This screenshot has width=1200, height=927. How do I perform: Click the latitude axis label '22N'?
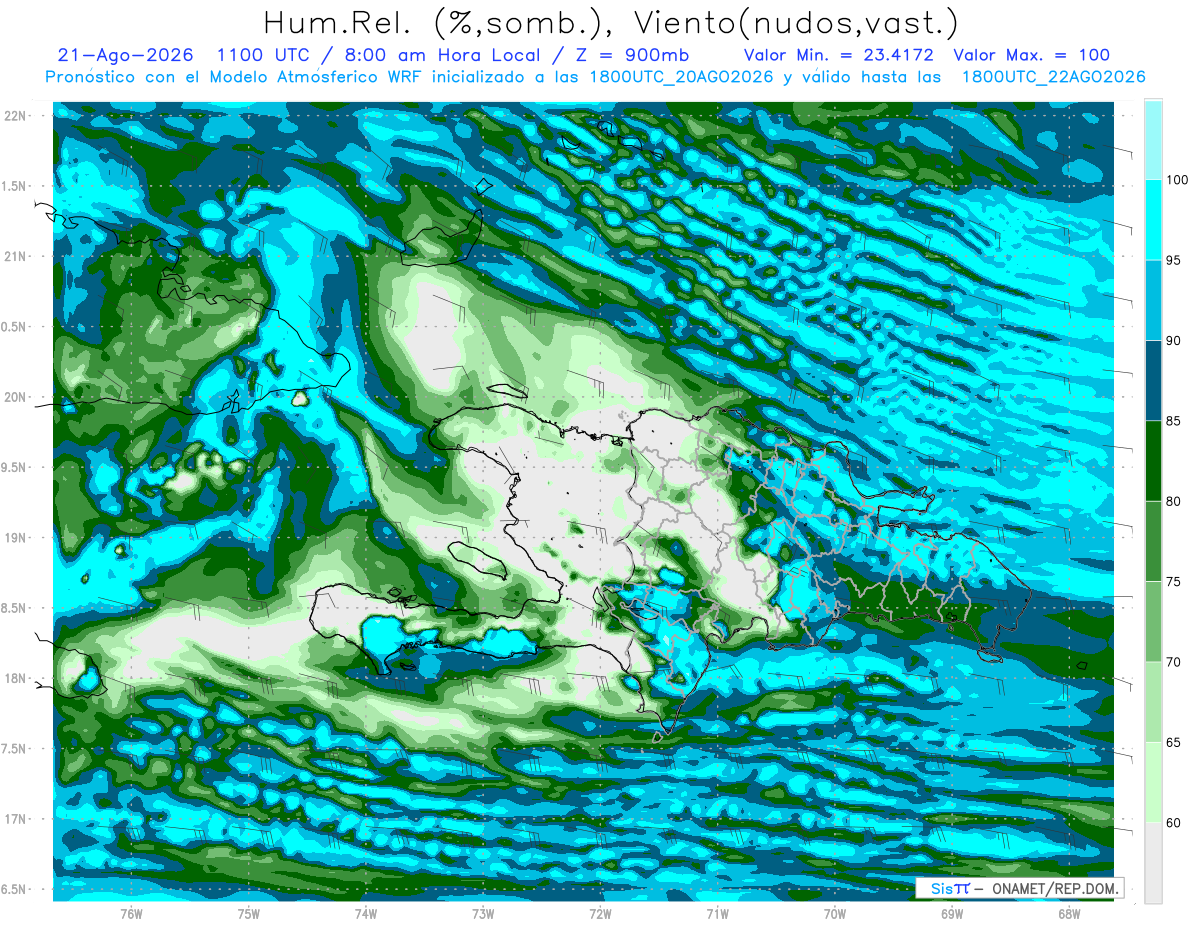pos(15,116)
